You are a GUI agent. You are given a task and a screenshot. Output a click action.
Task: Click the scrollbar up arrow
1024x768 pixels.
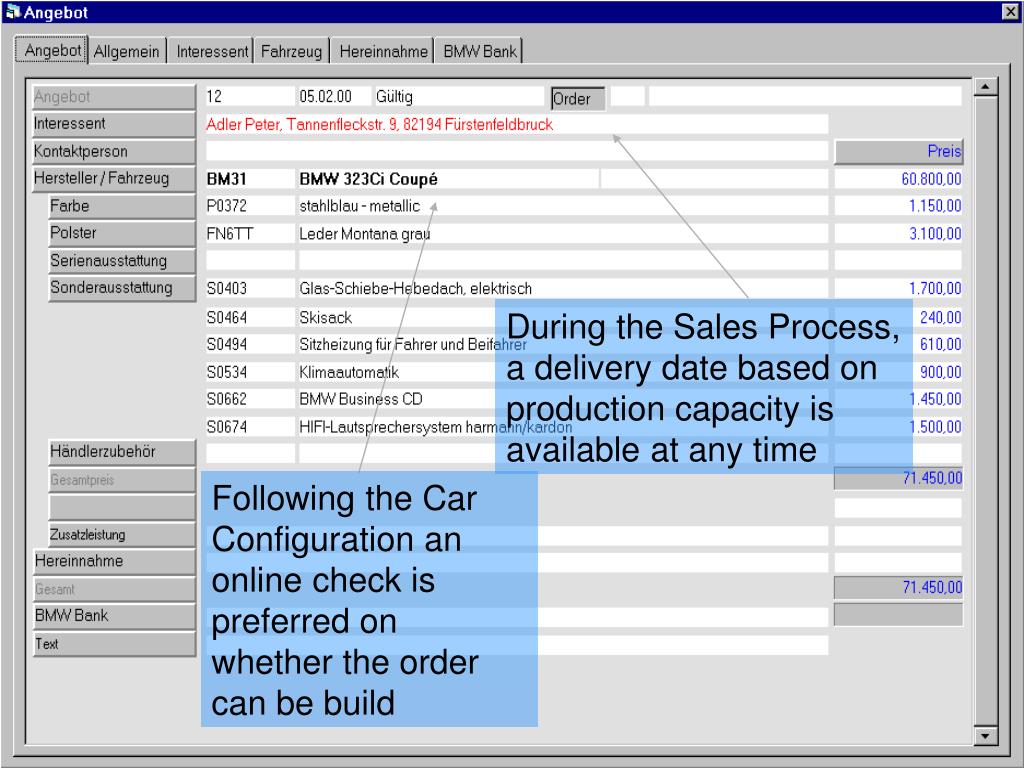click(985, 87)
